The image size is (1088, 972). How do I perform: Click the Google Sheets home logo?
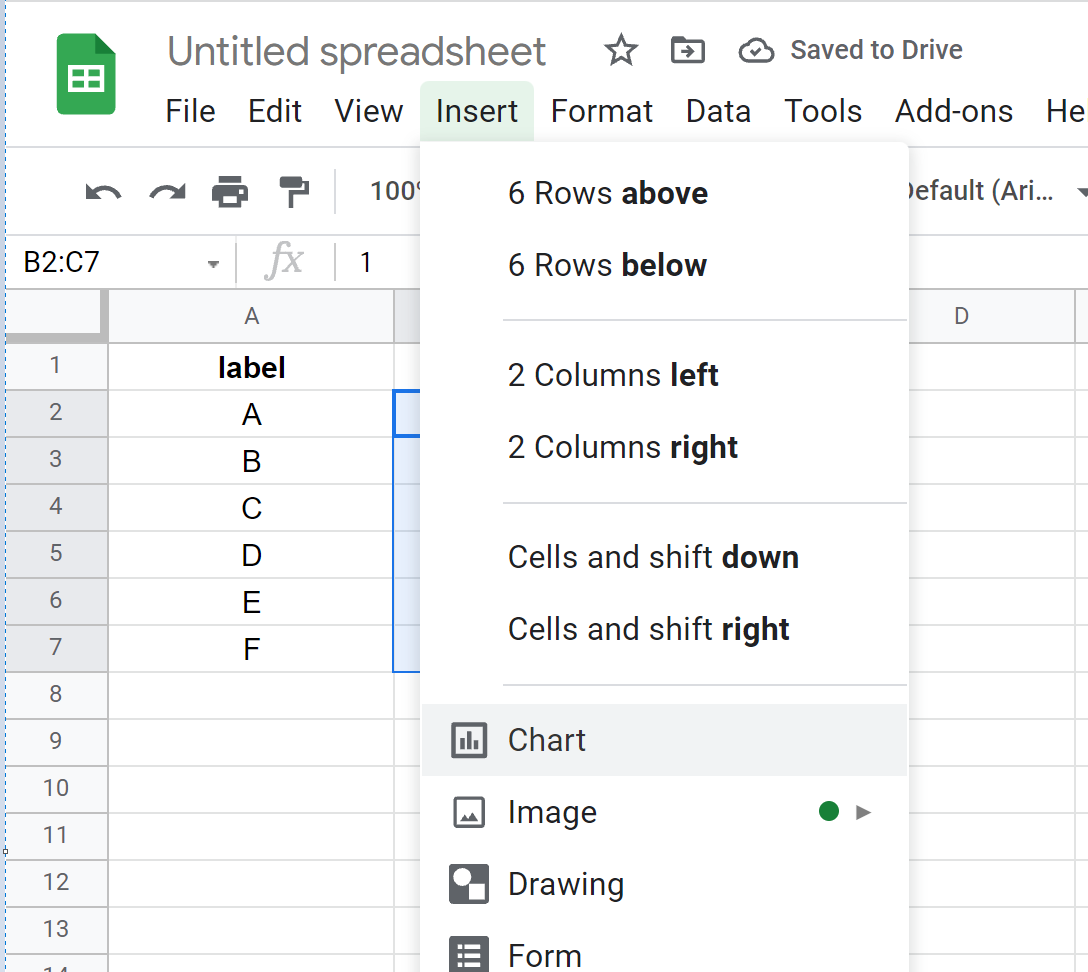(86, 75)
